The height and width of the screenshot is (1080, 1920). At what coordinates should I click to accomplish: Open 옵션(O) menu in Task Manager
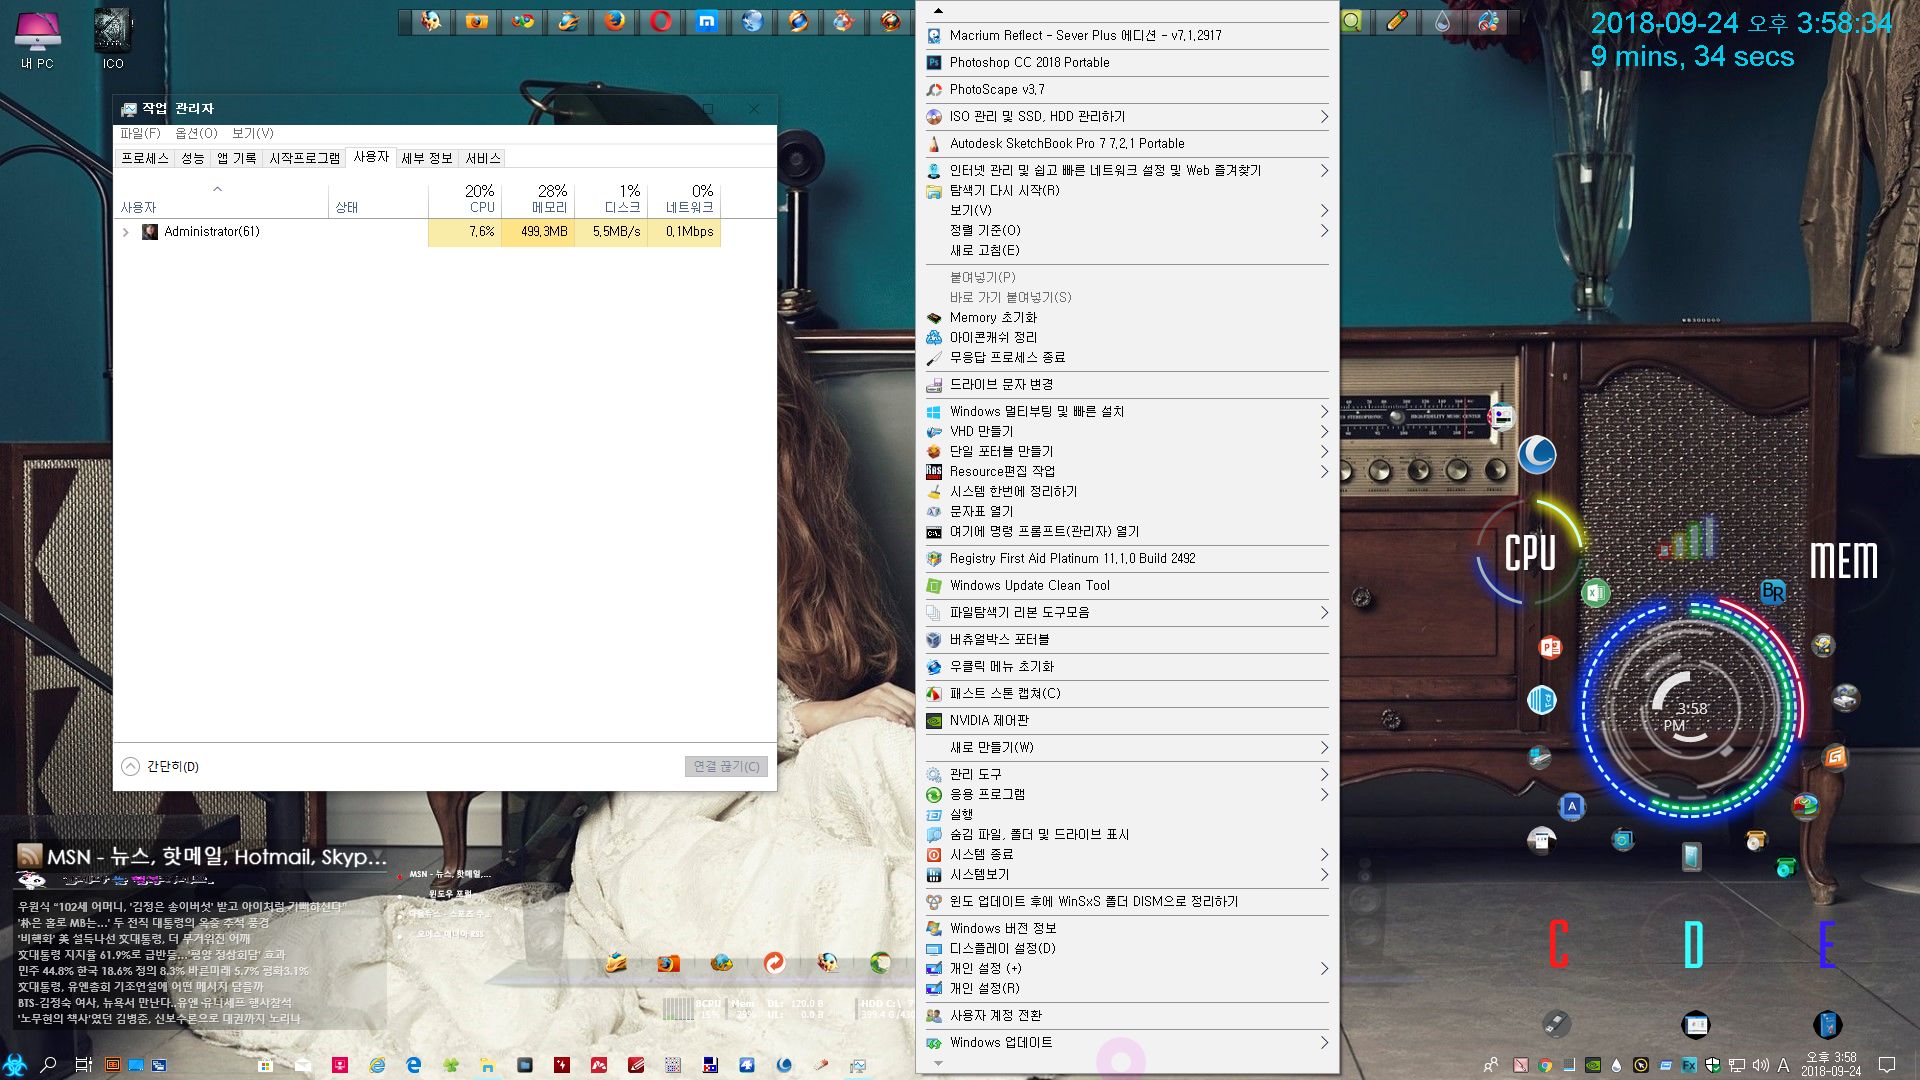[x=196, y=133]
